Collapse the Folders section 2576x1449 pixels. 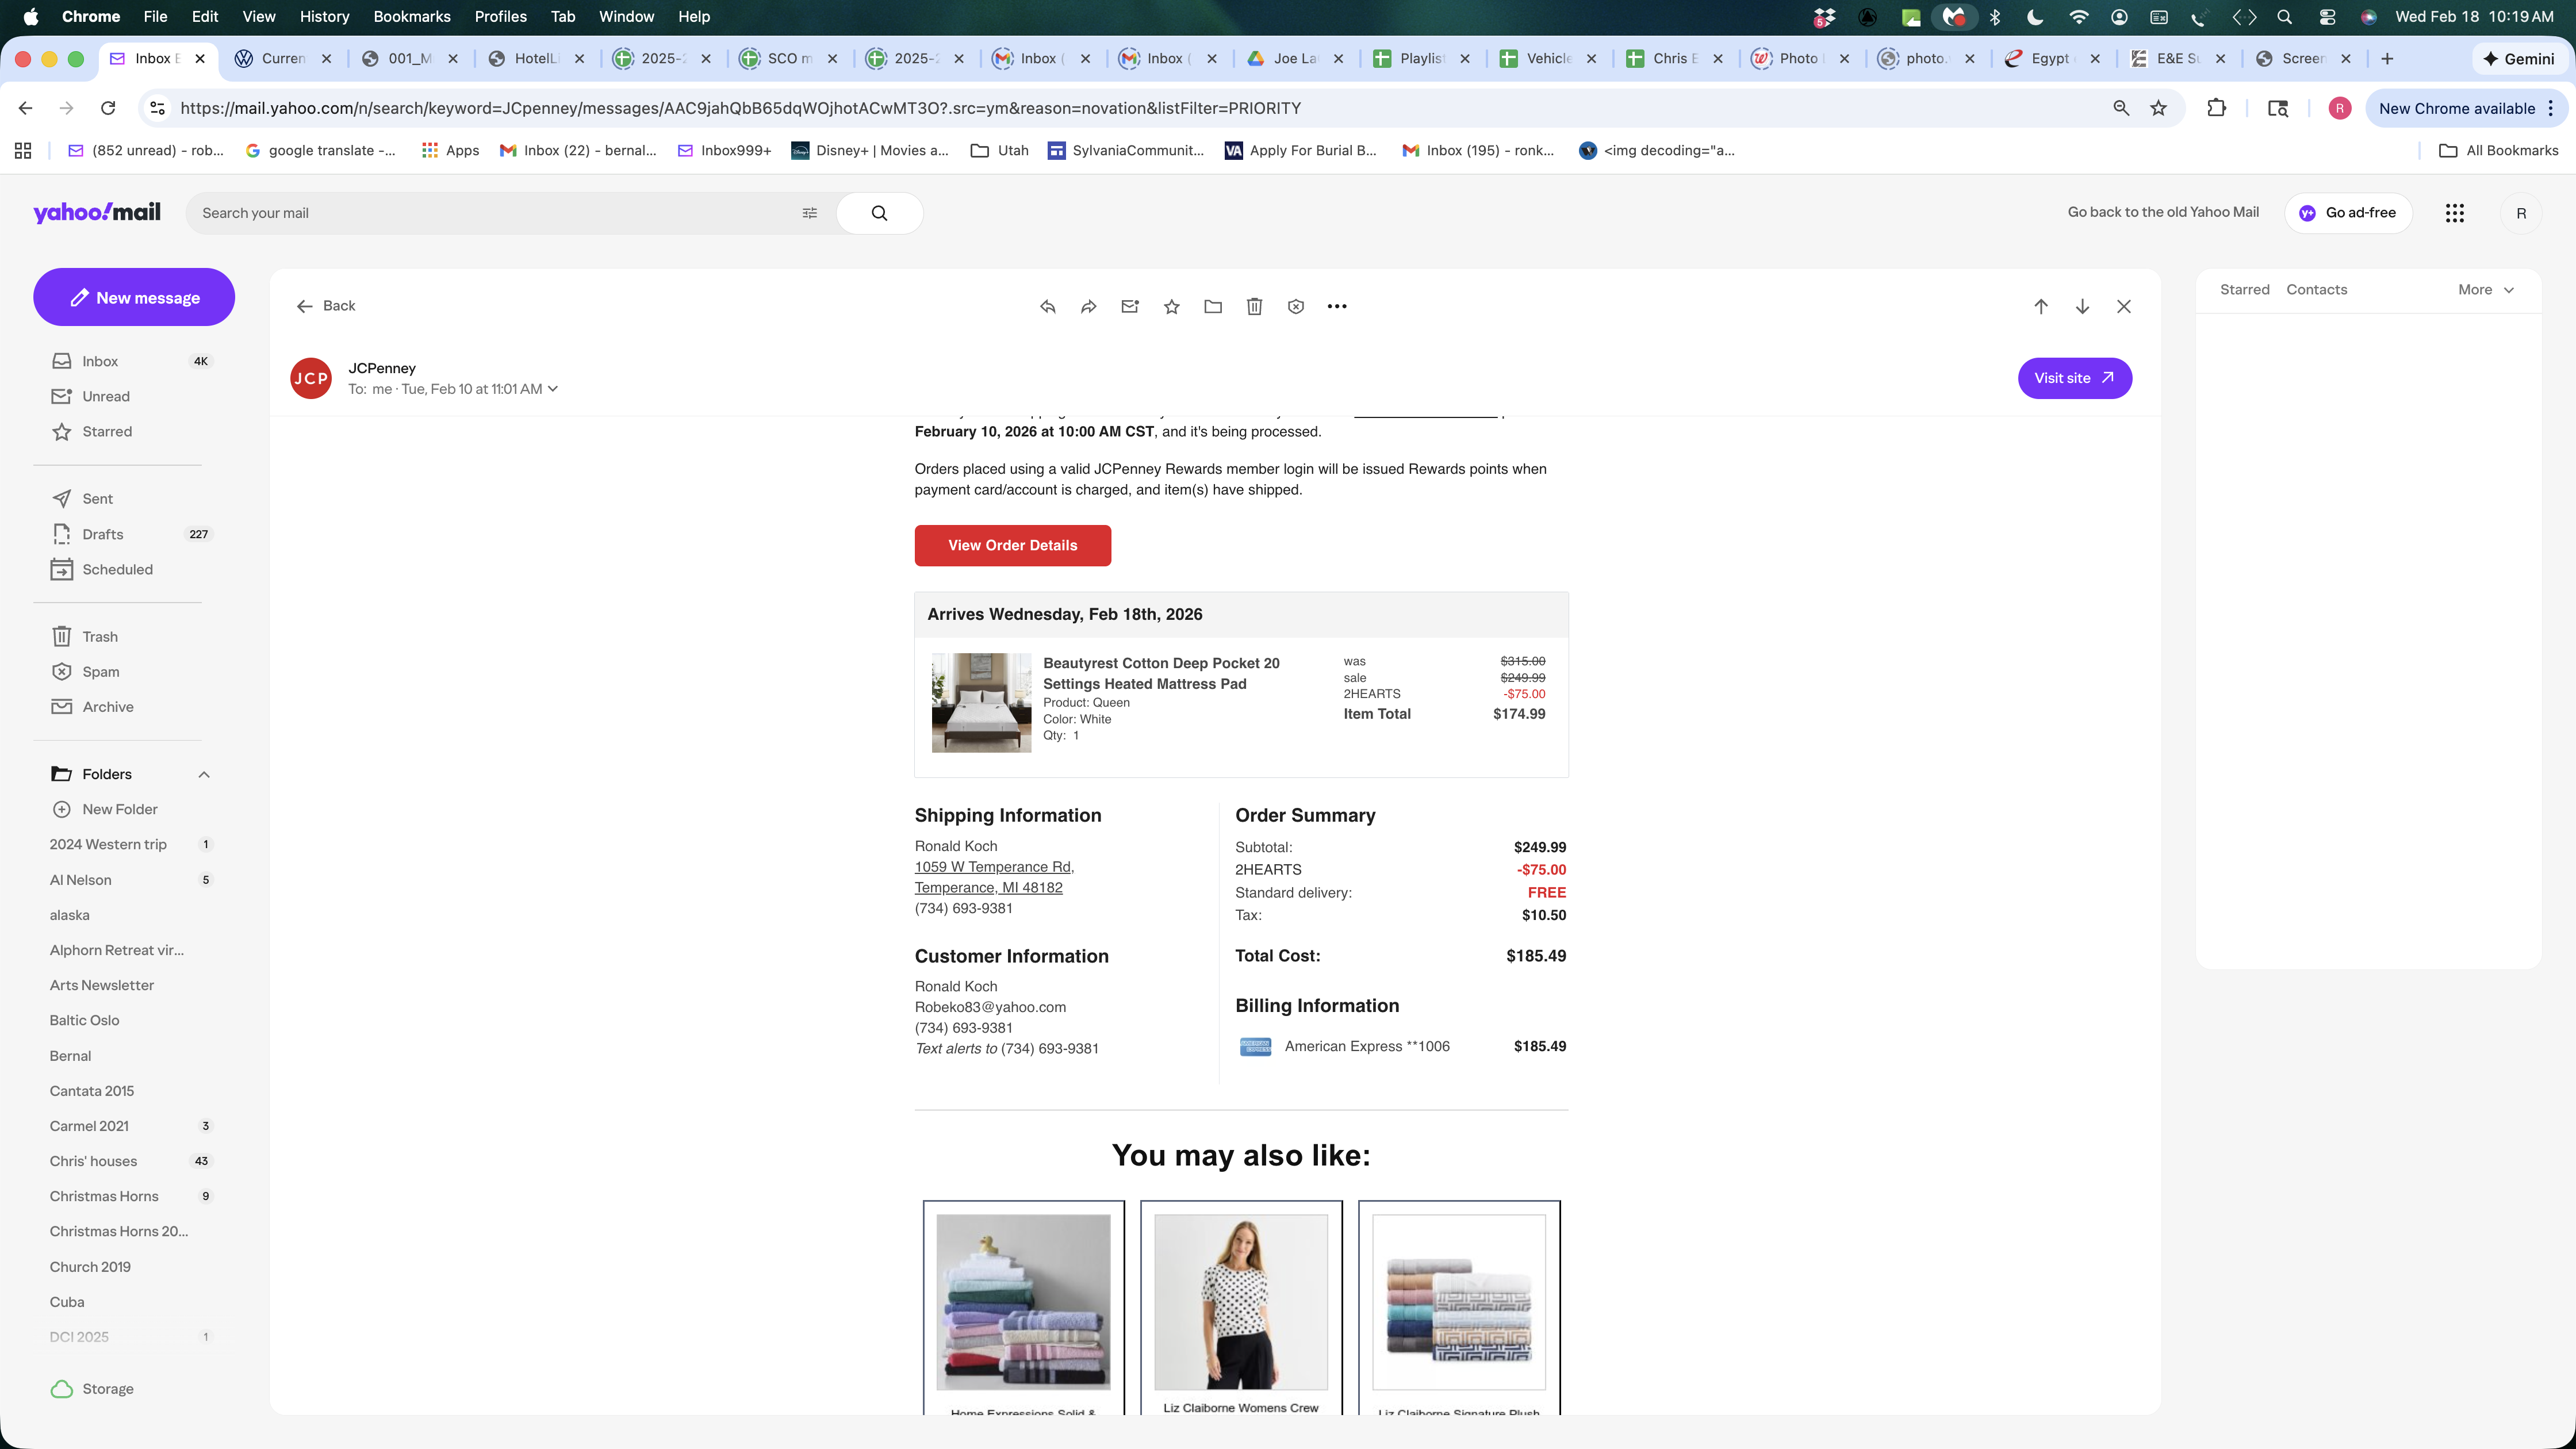point(204,774)
